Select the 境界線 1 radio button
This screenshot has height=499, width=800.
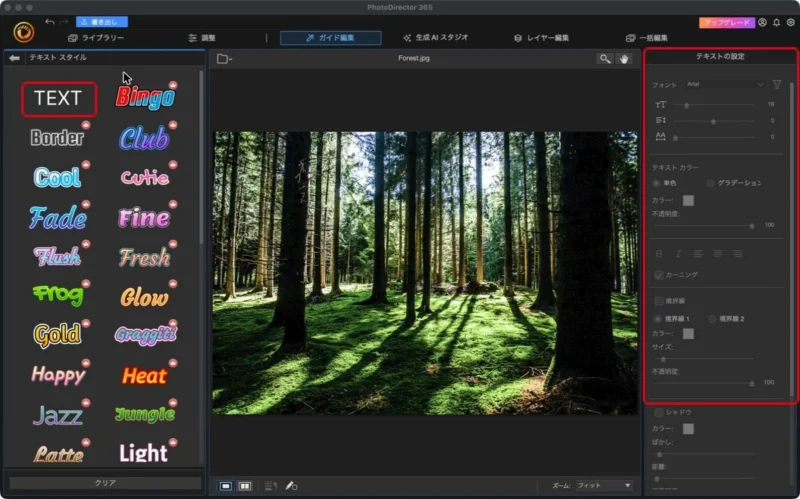[x=658, y=319]
